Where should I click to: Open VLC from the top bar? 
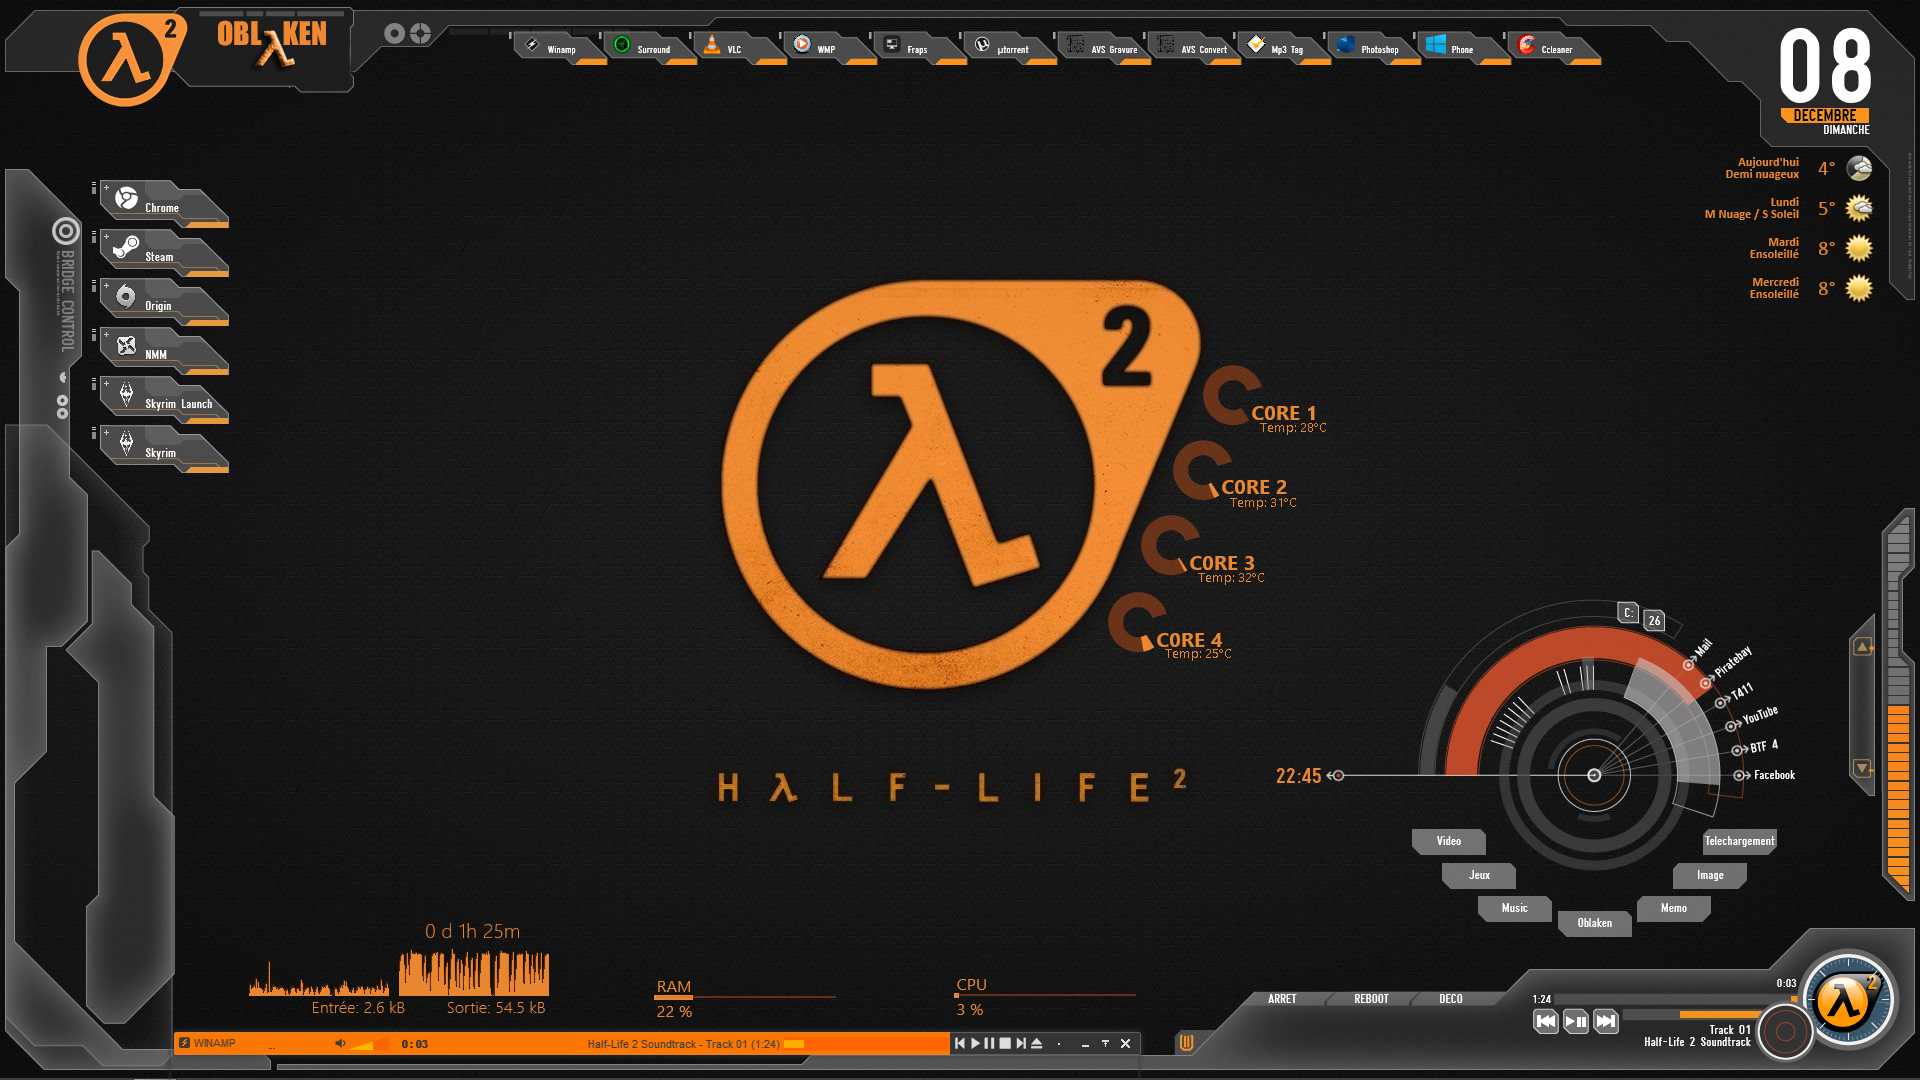click(x=740, y=47)
